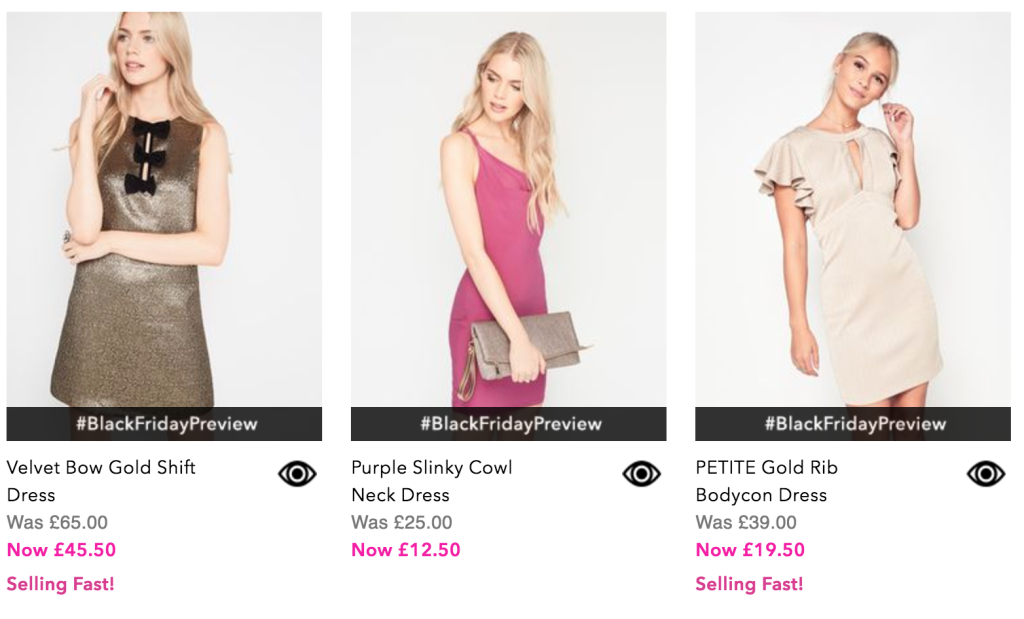The height and width of the screenshot is (619, 1024).
Task: Click Selling Fast! under Velvet Bow dress
Action: pos(61,584)
